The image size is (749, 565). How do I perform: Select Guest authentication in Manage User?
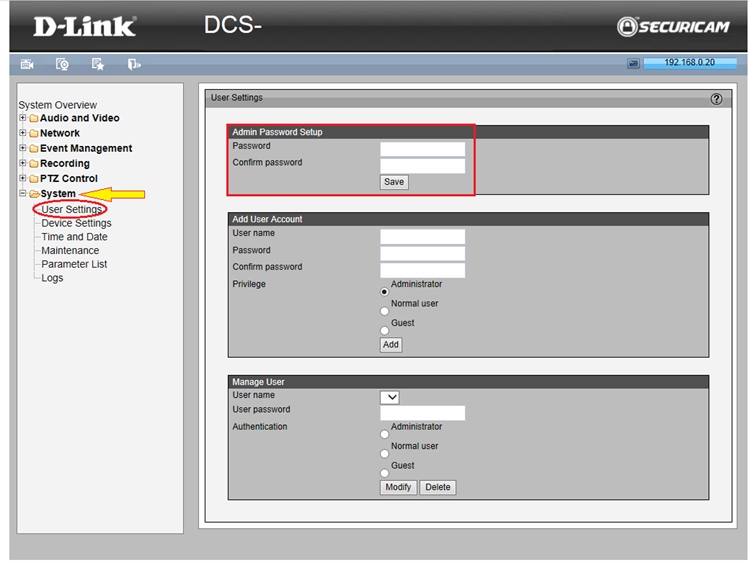point(385,473)
